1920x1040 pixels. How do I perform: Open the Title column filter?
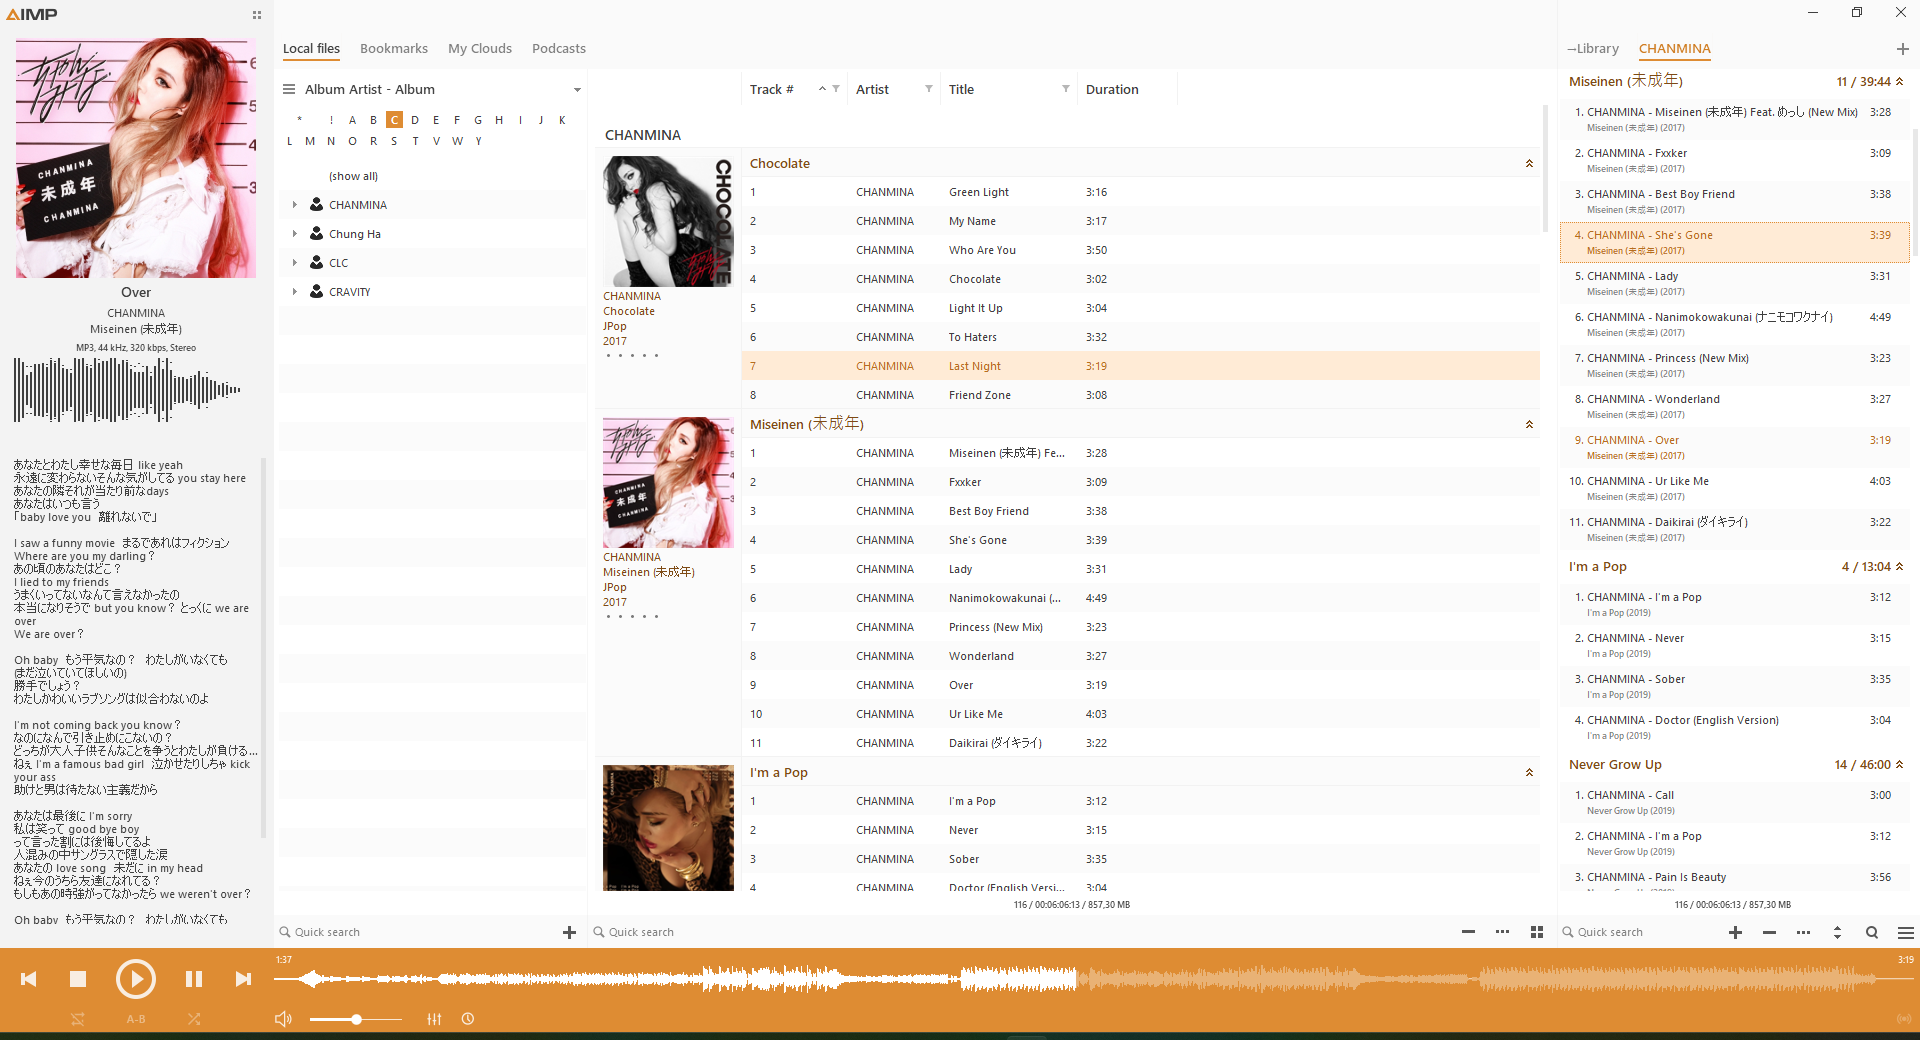(x=1066, y=89)
